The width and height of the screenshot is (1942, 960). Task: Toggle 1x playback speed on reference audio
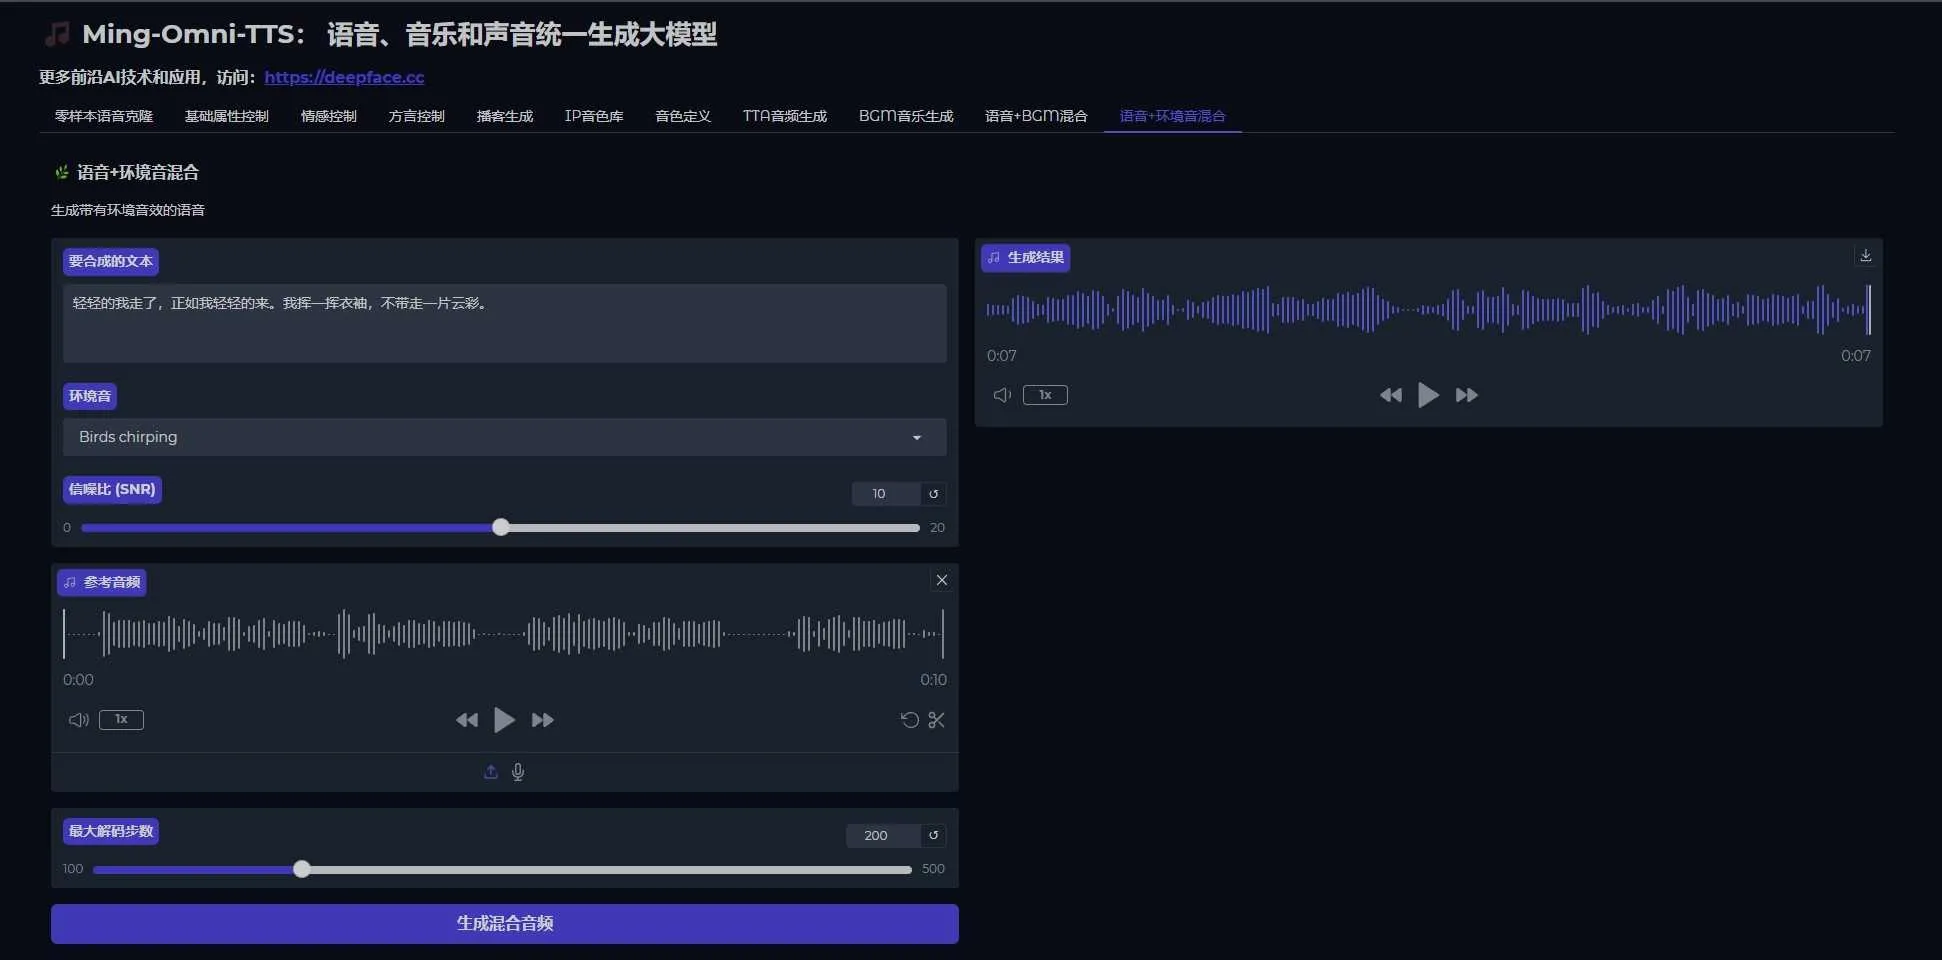pos(121,719)
